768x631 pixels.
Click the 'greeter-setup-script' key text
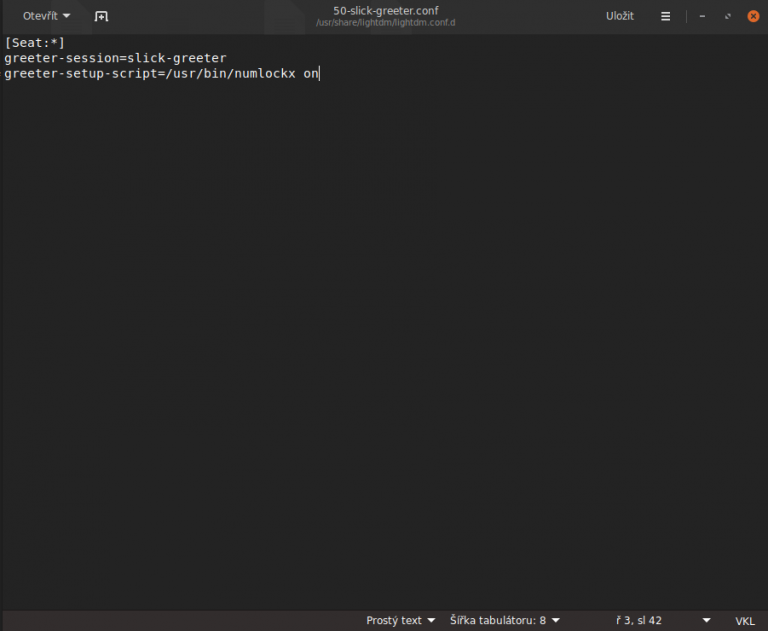pyautogui.click(x=79, y=73)
